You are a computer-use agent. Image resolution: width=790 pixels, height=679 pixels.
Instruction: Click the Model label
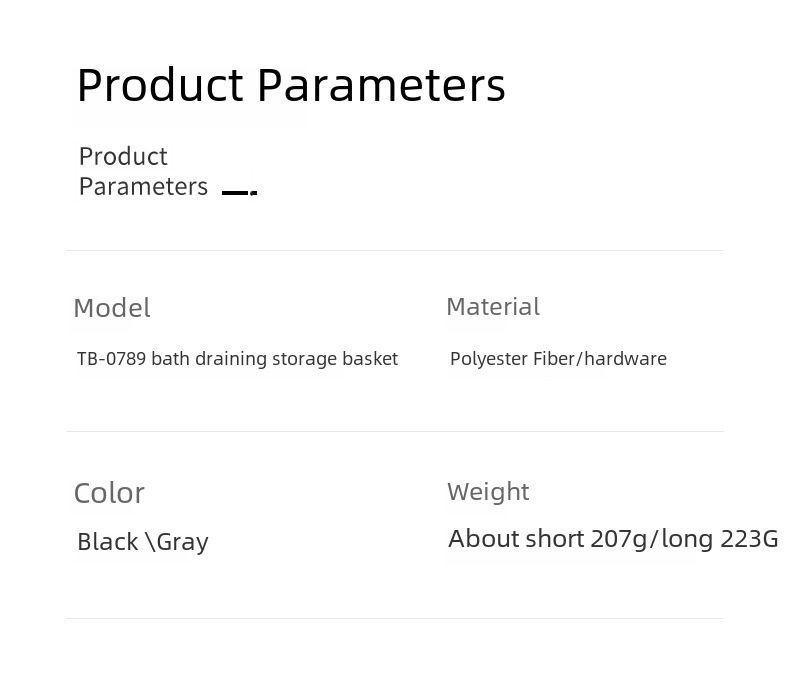[x=112, y=308]
